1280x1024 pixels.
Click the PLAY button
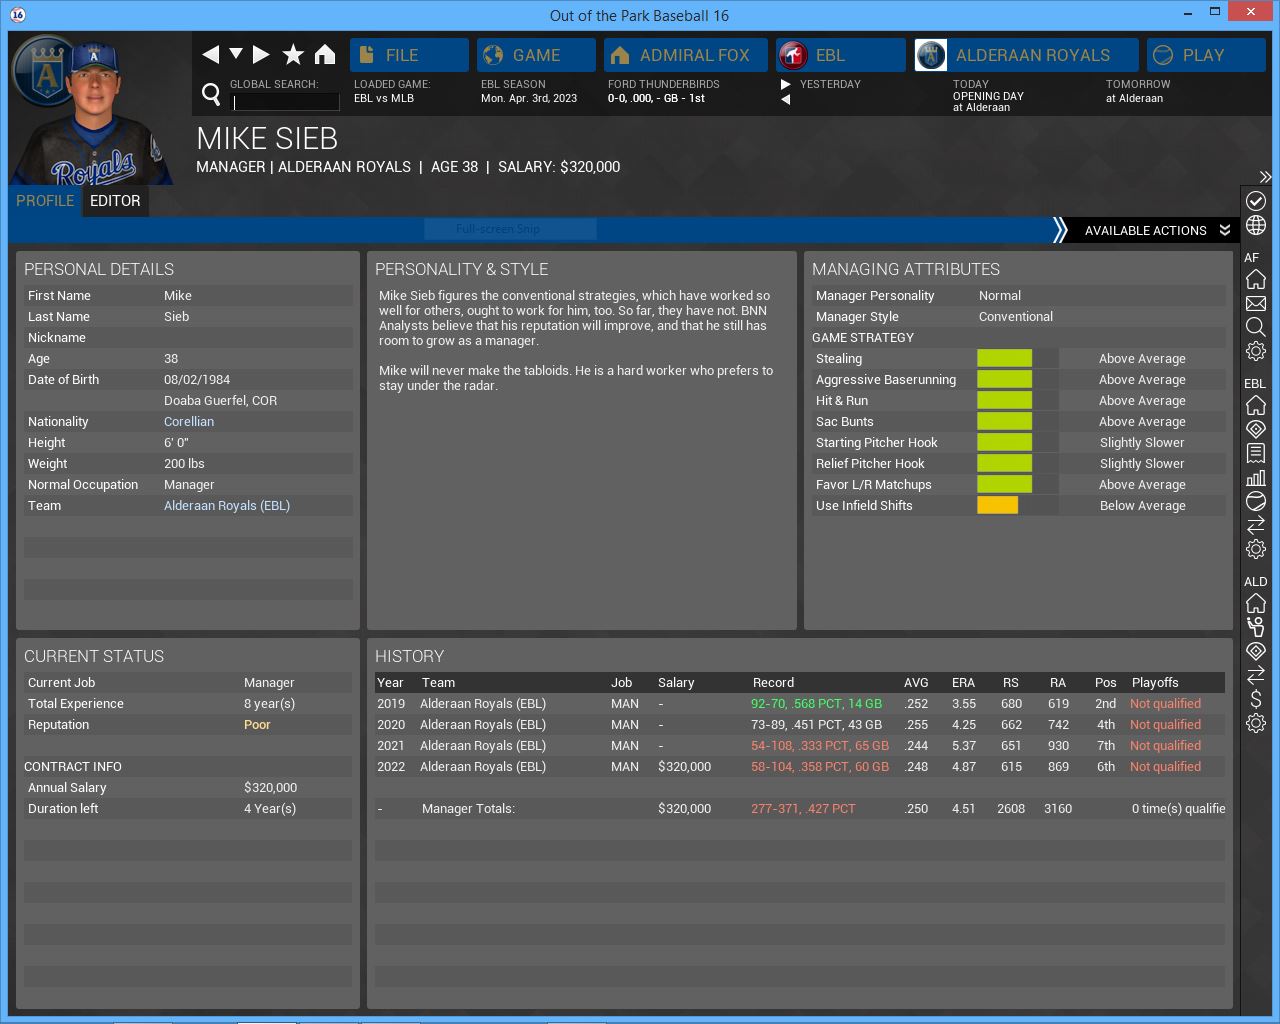pos(1205,55)
